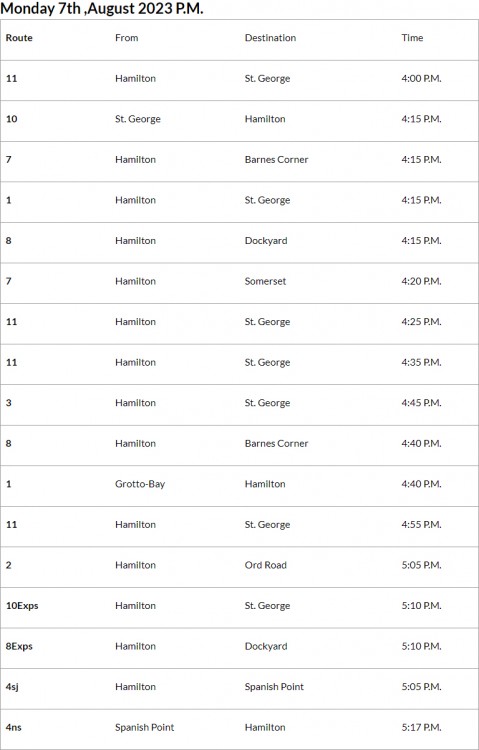The width and height of the screenshot is (479, 750).
Task: Select the Grotto-Bay origin cell
Action: (140, 484)
